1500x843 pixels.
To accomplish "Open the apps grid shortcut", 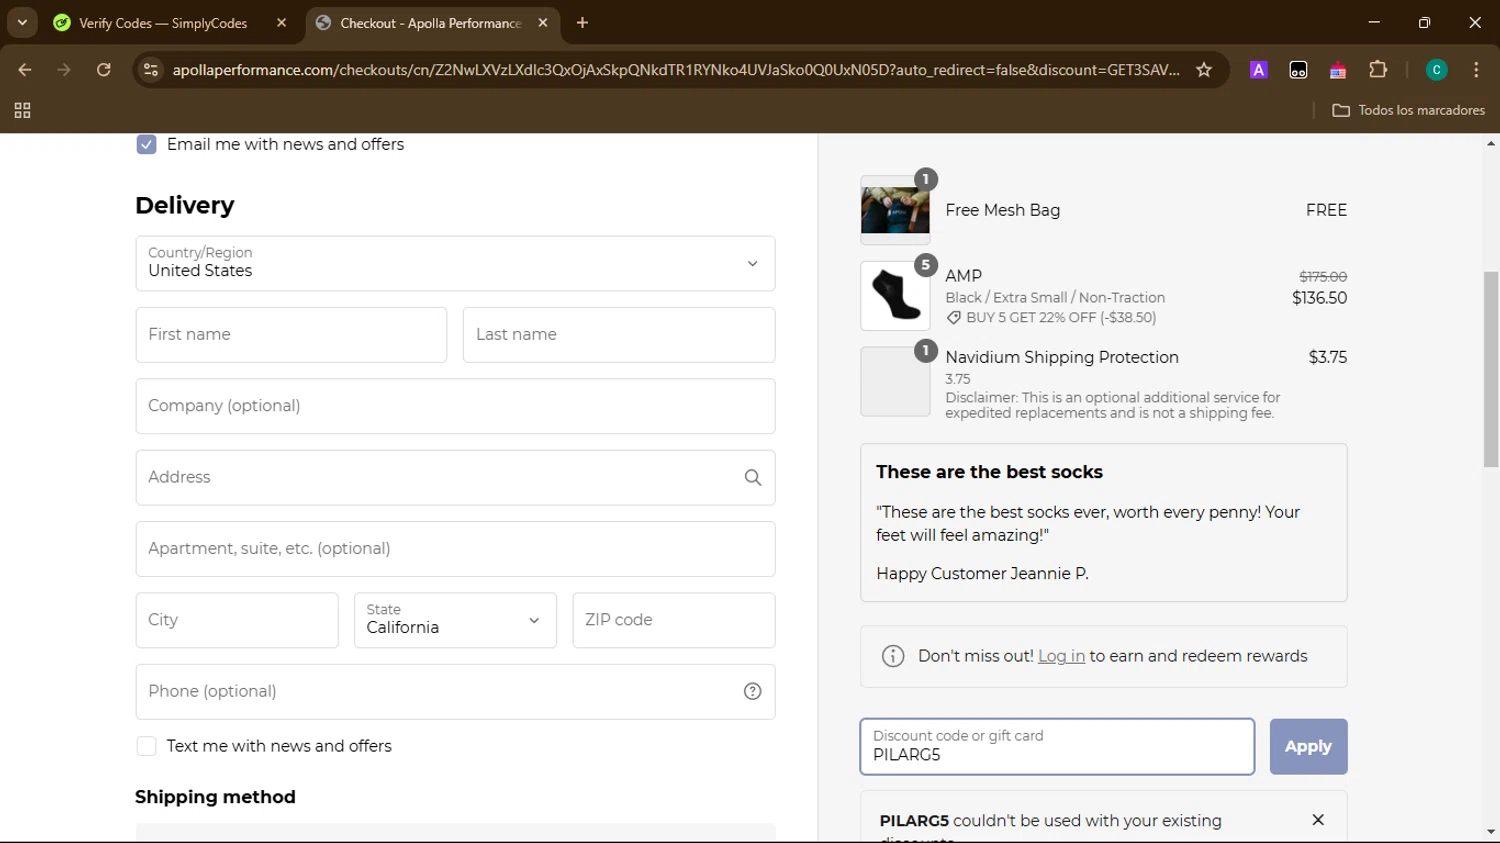I will [x=22, y=111].
